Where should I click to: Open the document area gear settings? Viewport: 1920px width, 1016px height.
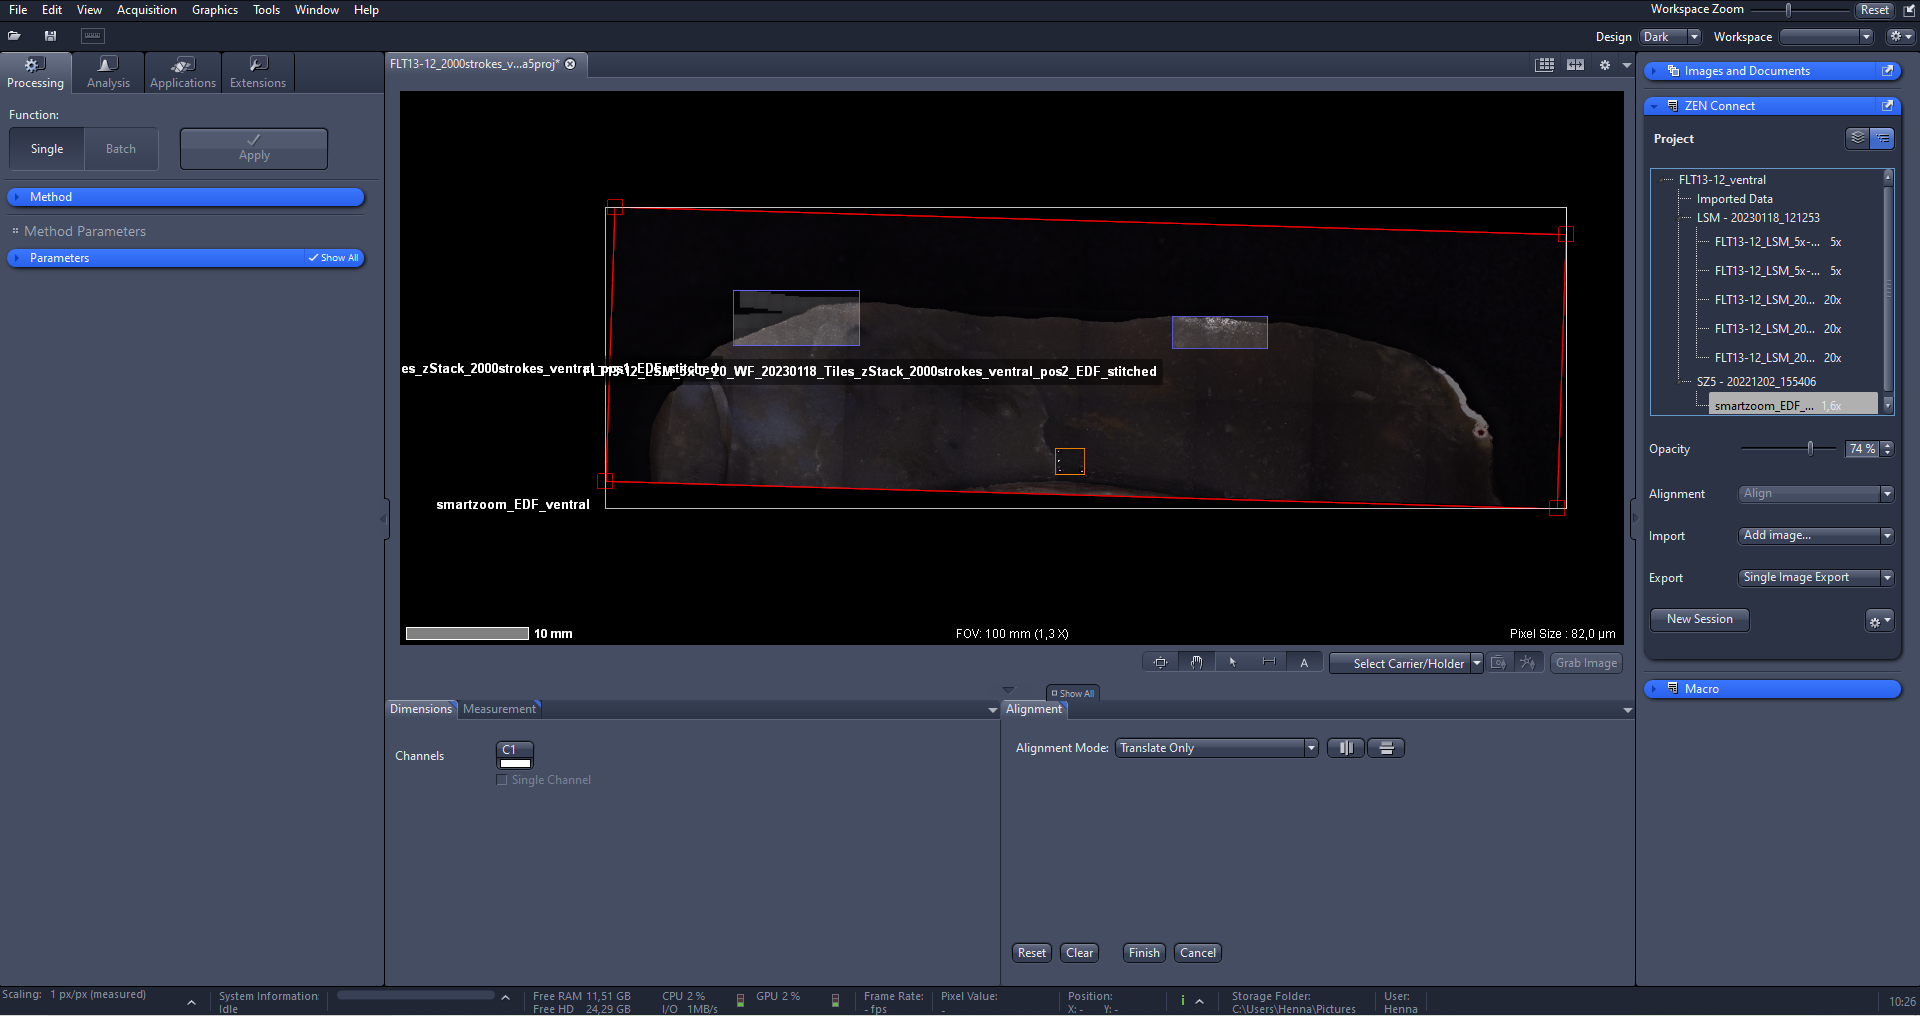[x=1605, y=64]
